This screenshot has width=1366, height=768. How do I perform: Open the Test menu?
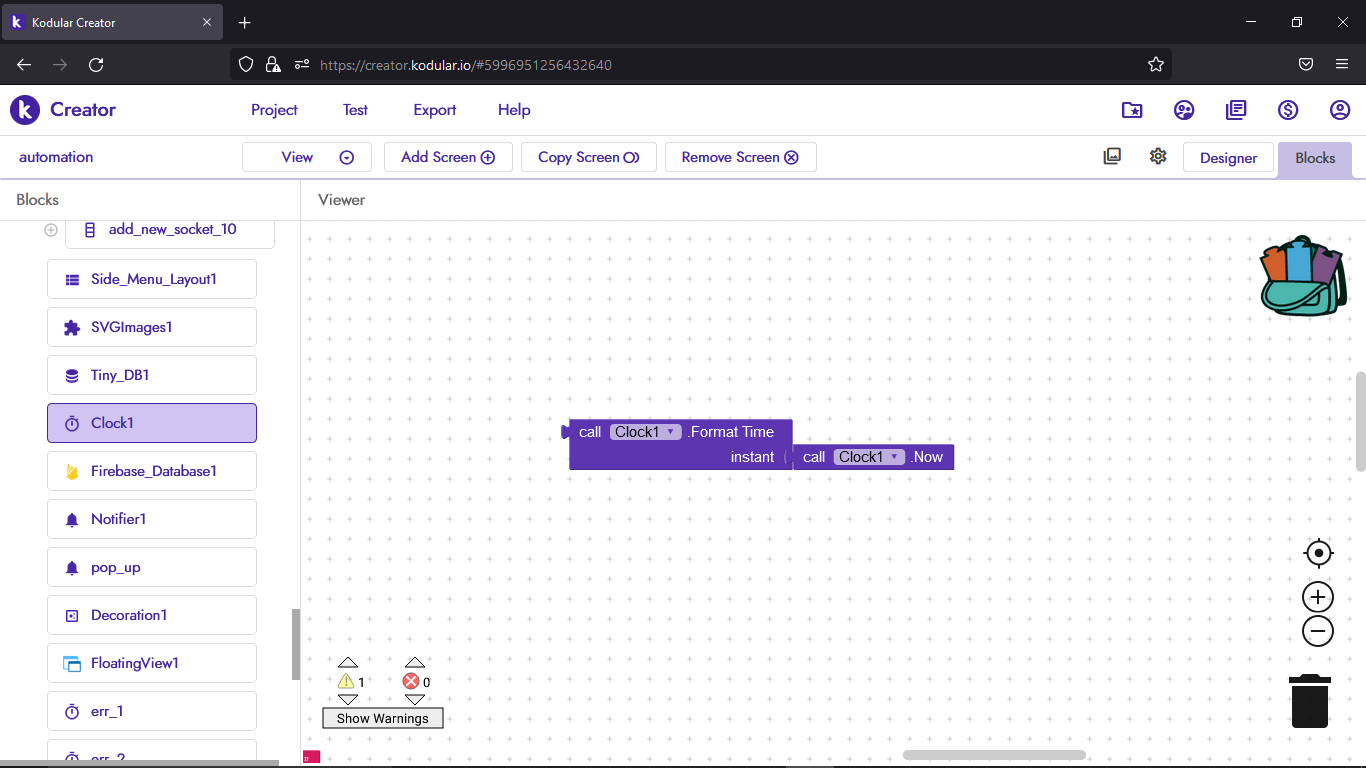pos(355,110)
